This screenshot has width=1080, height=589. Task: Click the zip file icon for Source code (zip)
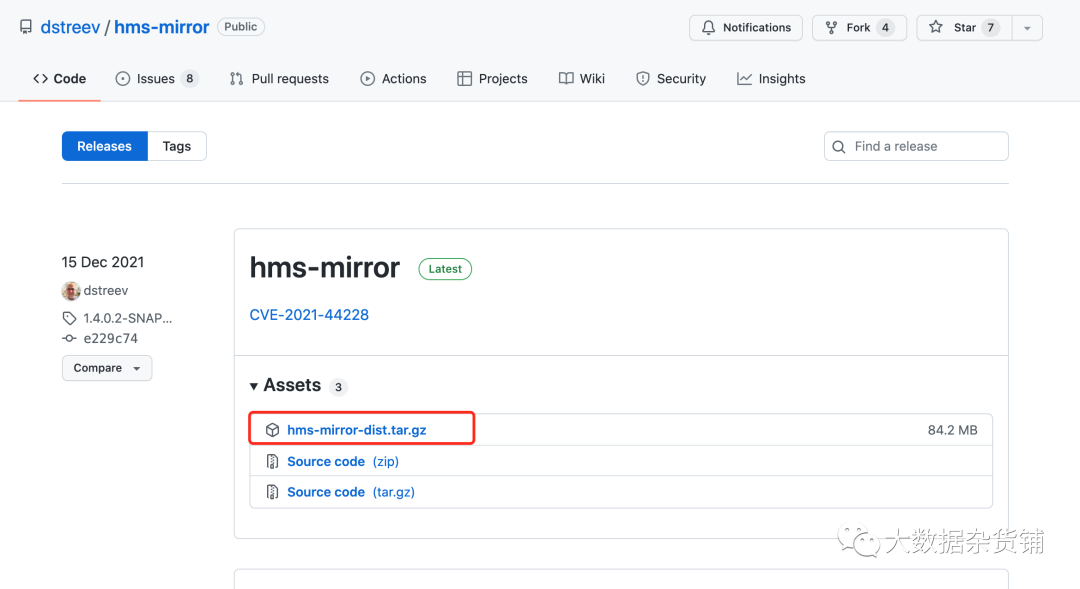[x=273, y=462]
